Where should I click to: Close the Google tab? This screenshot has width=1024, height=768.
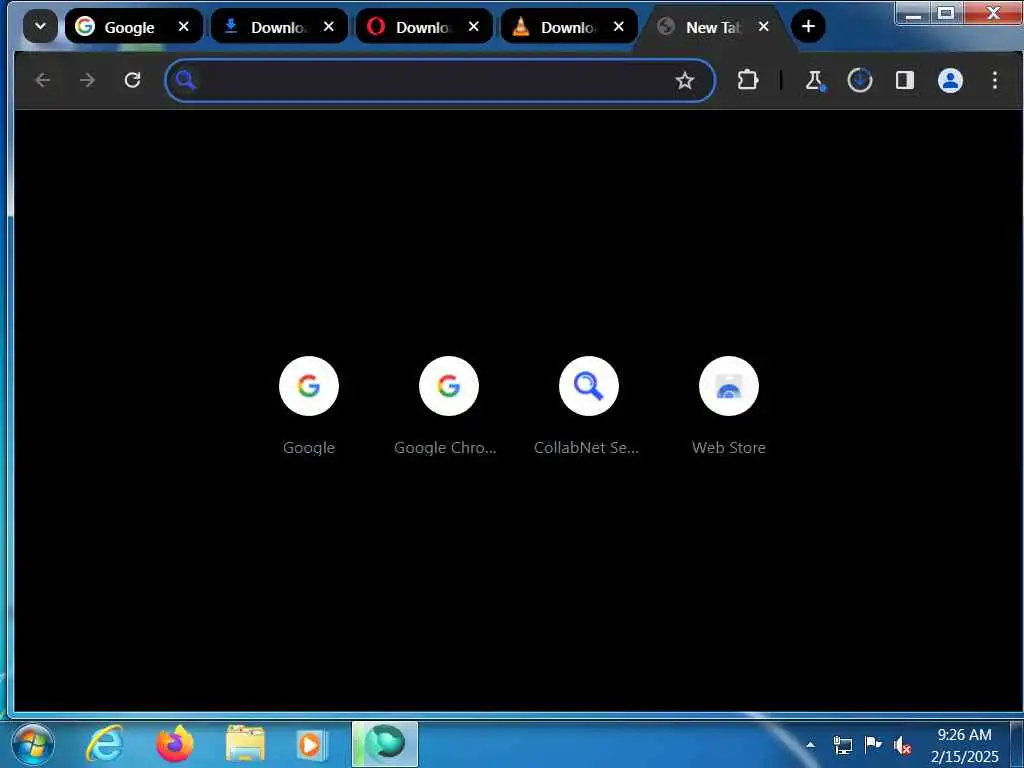click(x=184, y=27)
